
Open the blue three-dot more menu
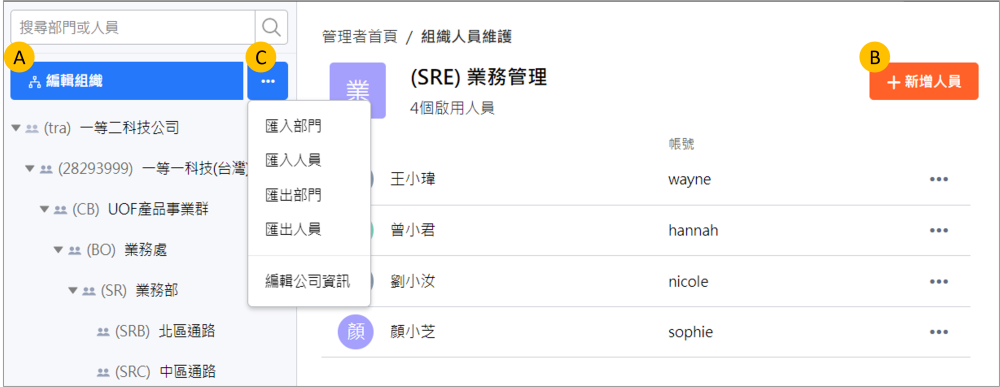pos(268,81)
